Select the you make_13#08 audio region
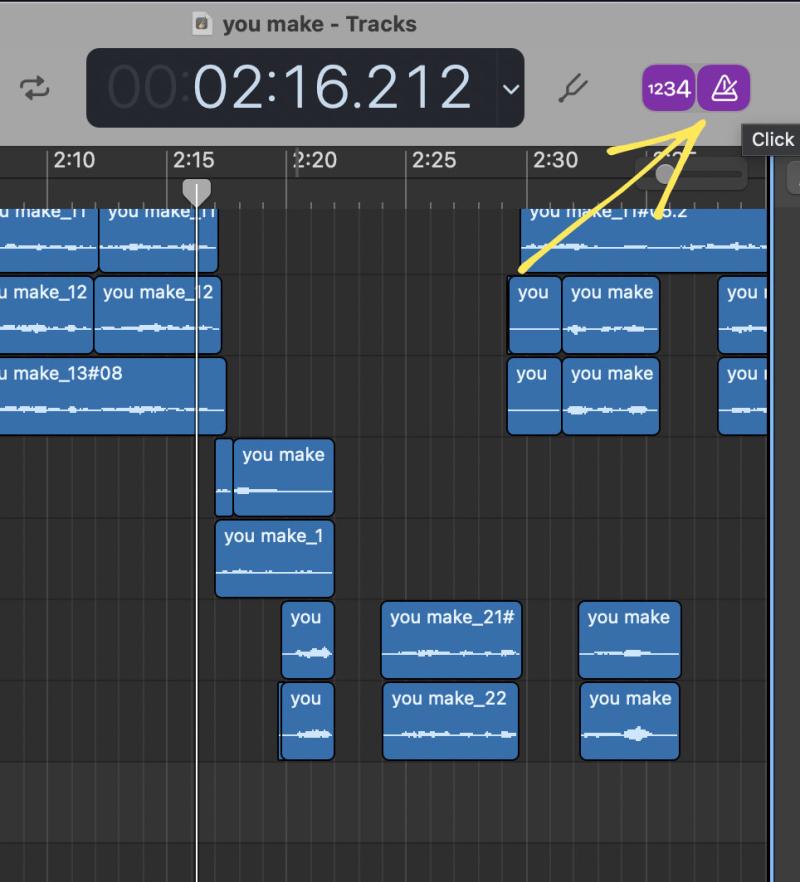Image resolution: width=800 pixels, height=882 pixels. (x=110, y=396)
